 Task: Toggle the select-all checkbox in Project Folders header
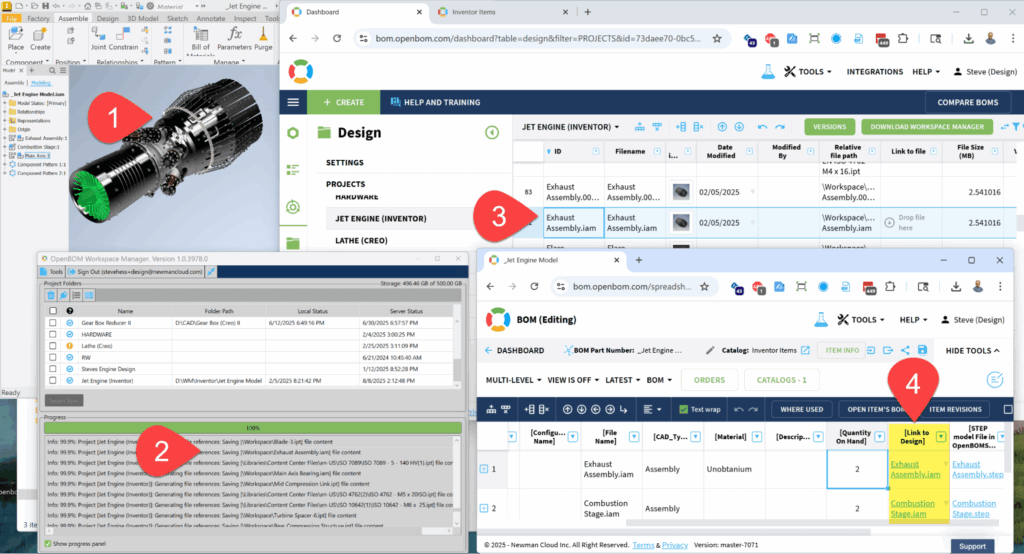[x=53, y=311]
